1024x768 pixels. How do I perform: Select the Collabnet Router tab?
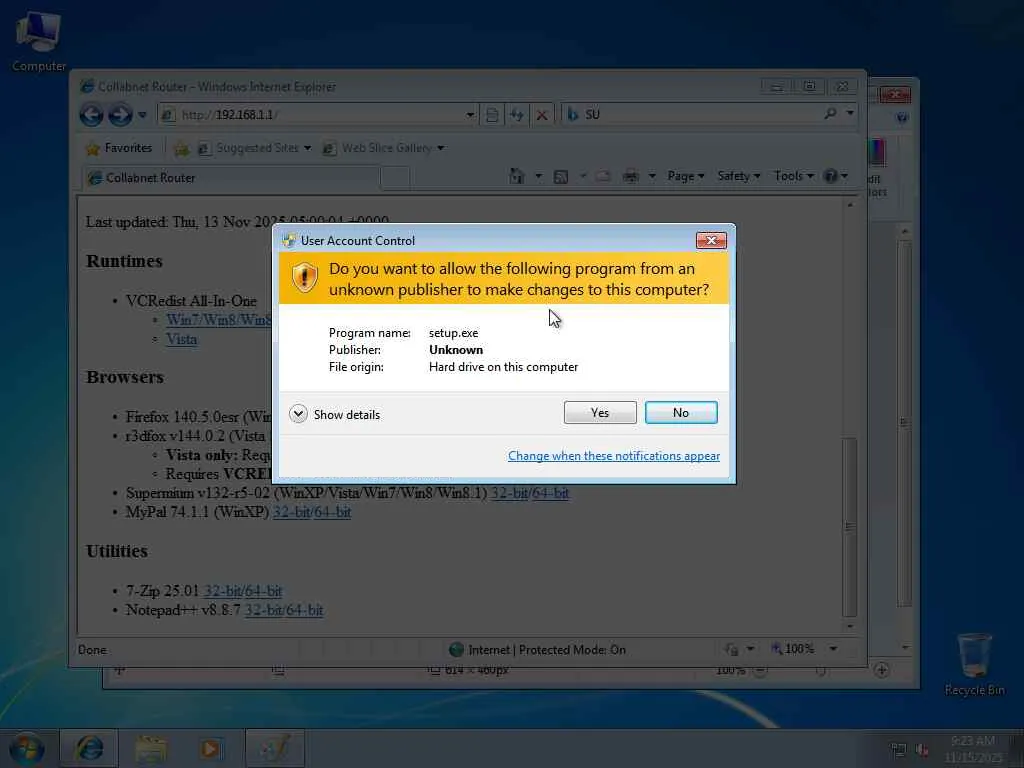230,178
